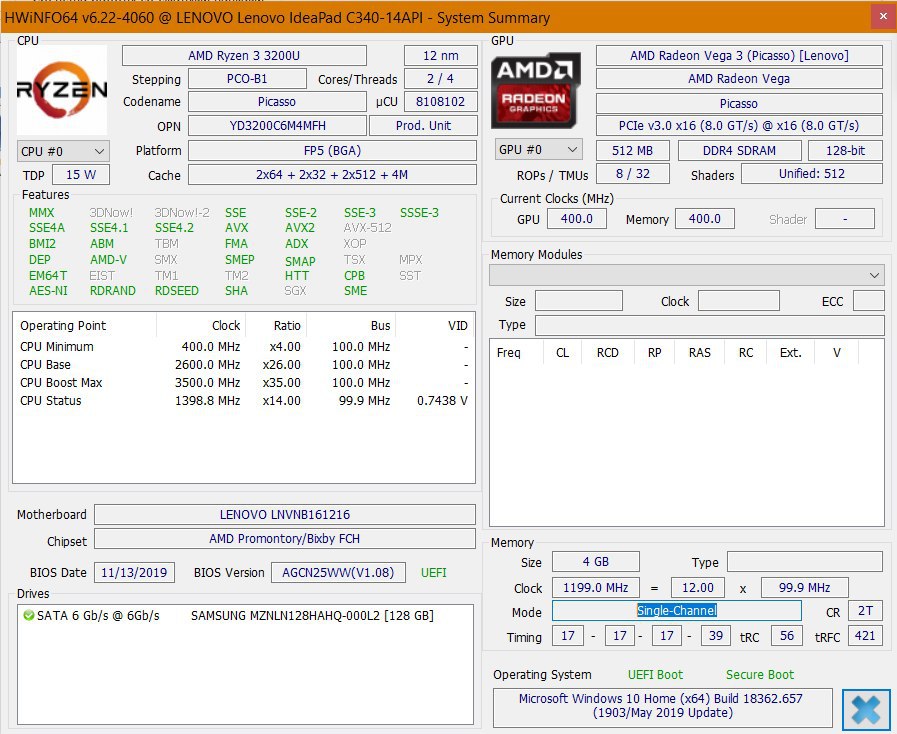Select the CPU Base row
897x734 pixels.
(244, 364)
